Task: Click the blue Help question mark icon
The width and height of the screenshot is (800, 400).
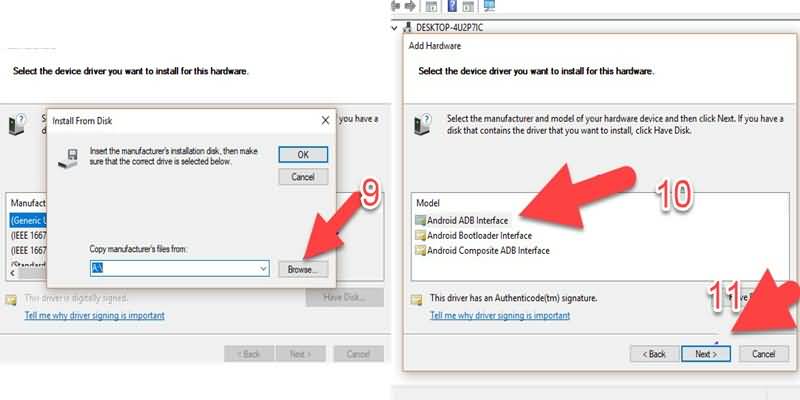Action: [x=452, y=6]
